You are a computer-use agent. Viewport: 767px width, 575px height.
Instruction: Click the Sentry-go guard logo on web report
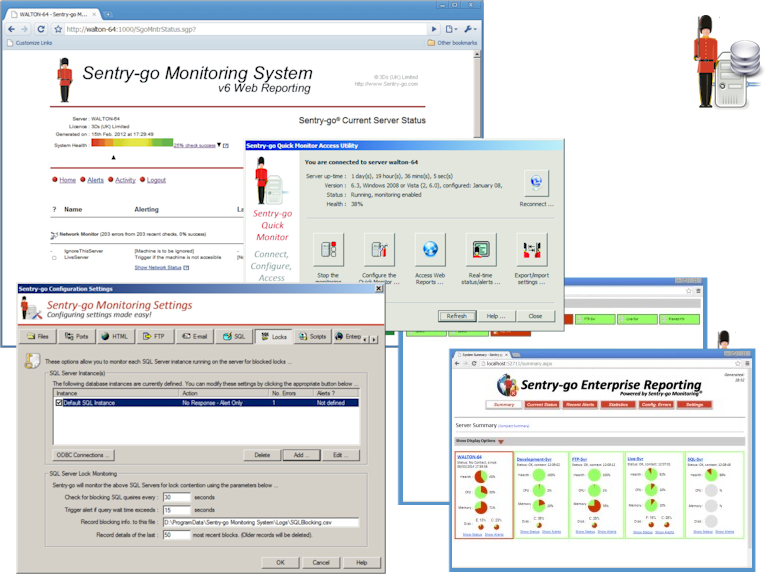coord(64,80)
